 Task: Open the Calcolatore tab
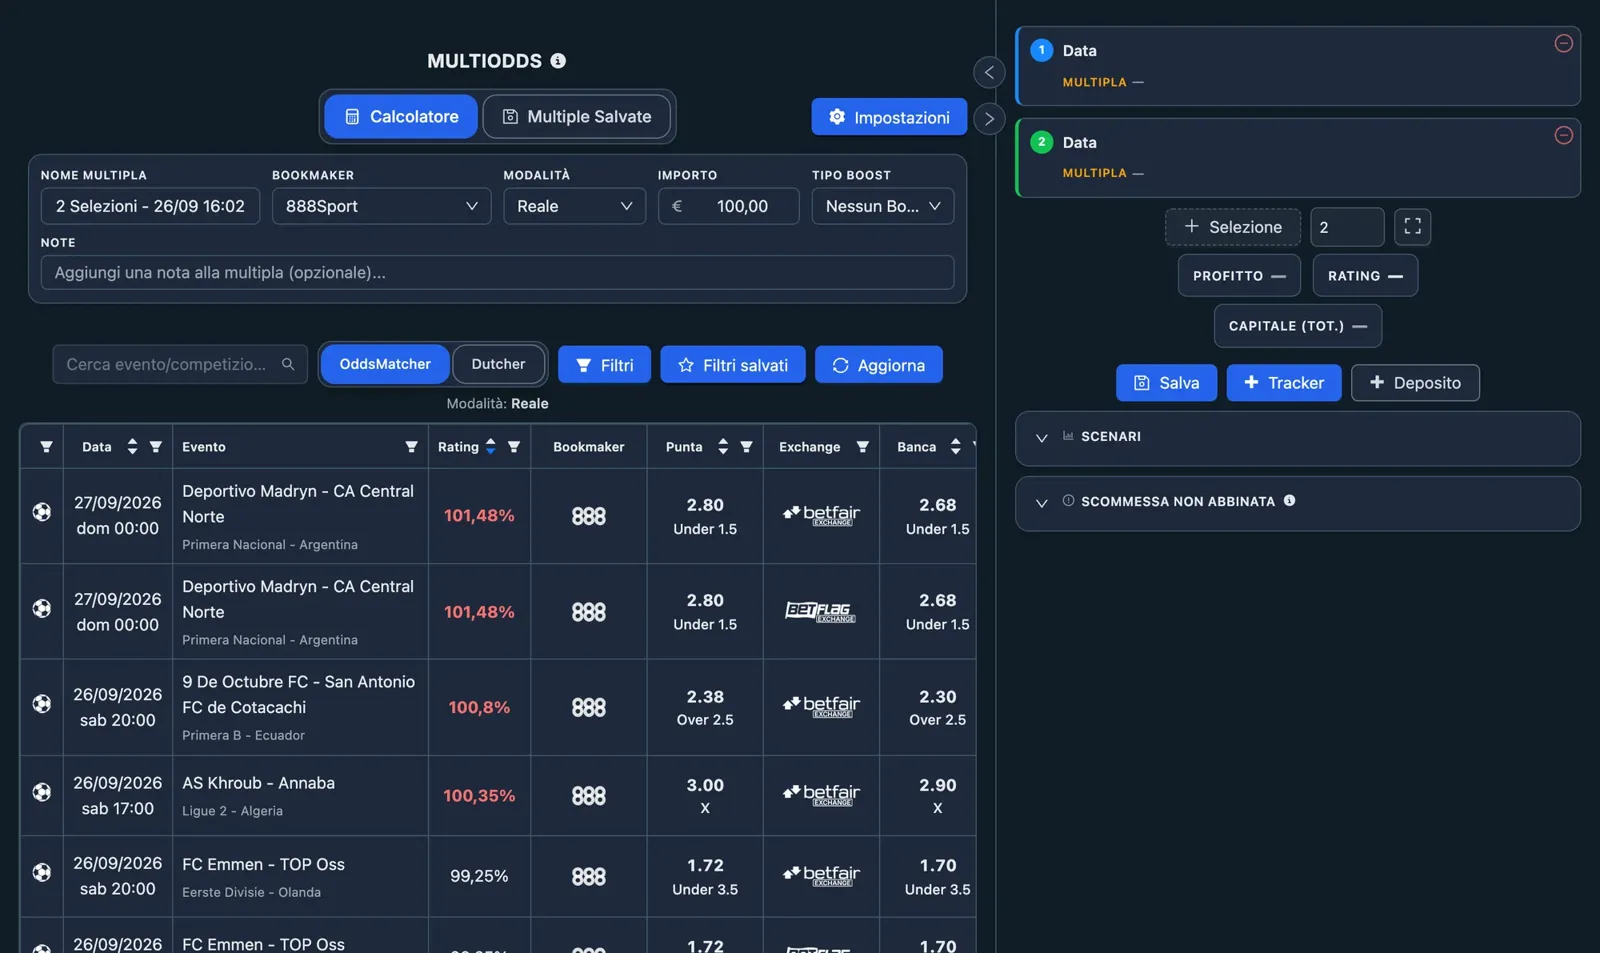point(401,117)
